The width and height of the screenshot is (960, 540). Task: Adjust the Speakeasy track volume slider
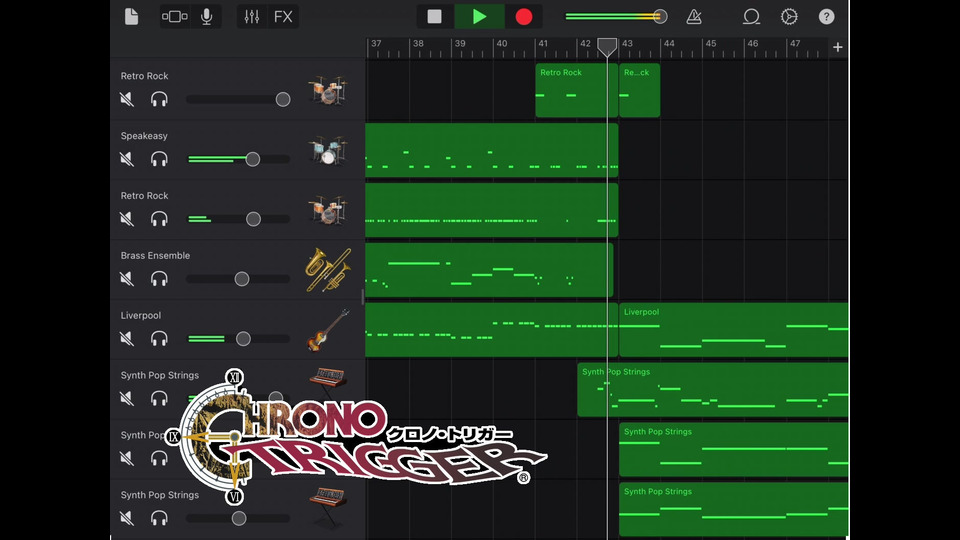click(x=252, y=159)
